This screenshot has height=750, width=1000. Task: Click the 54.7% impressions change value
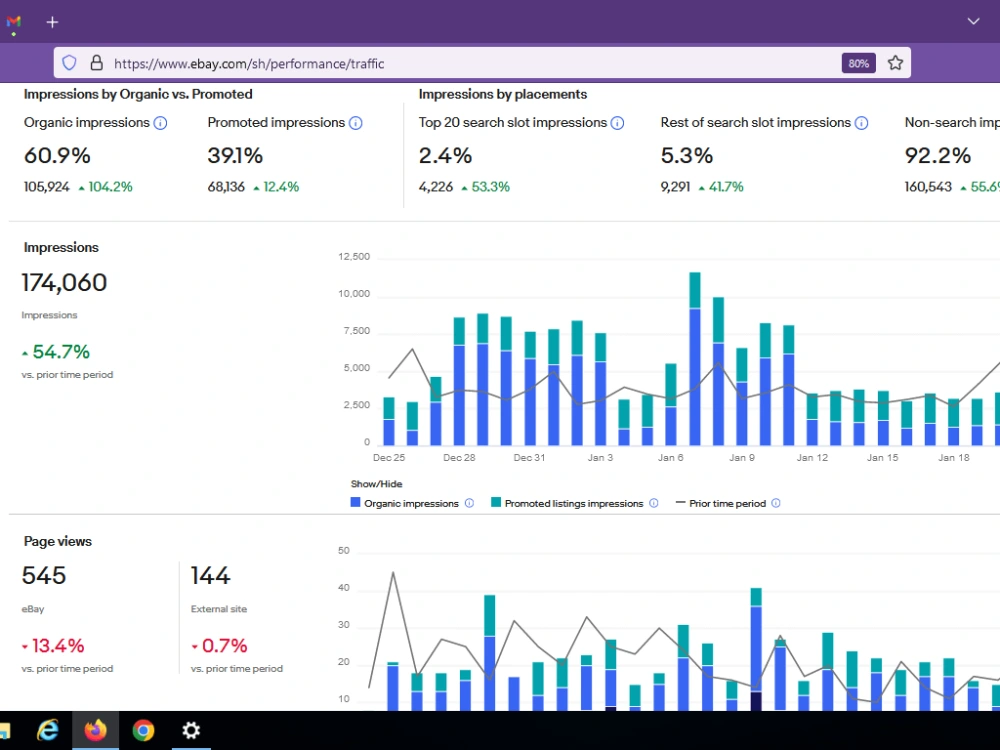coord(61,351)
